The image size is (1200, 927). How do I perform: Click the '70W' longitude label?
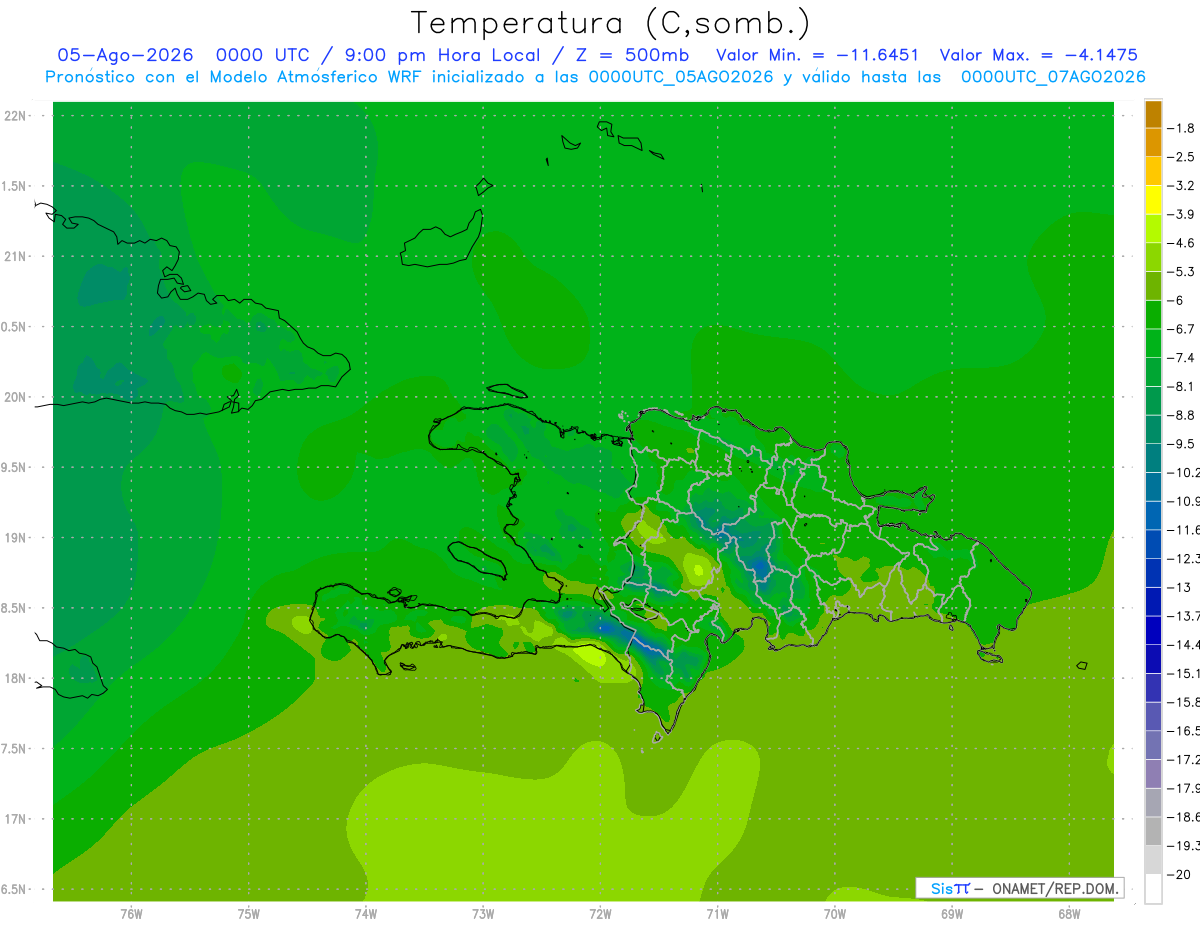(834, 914)
